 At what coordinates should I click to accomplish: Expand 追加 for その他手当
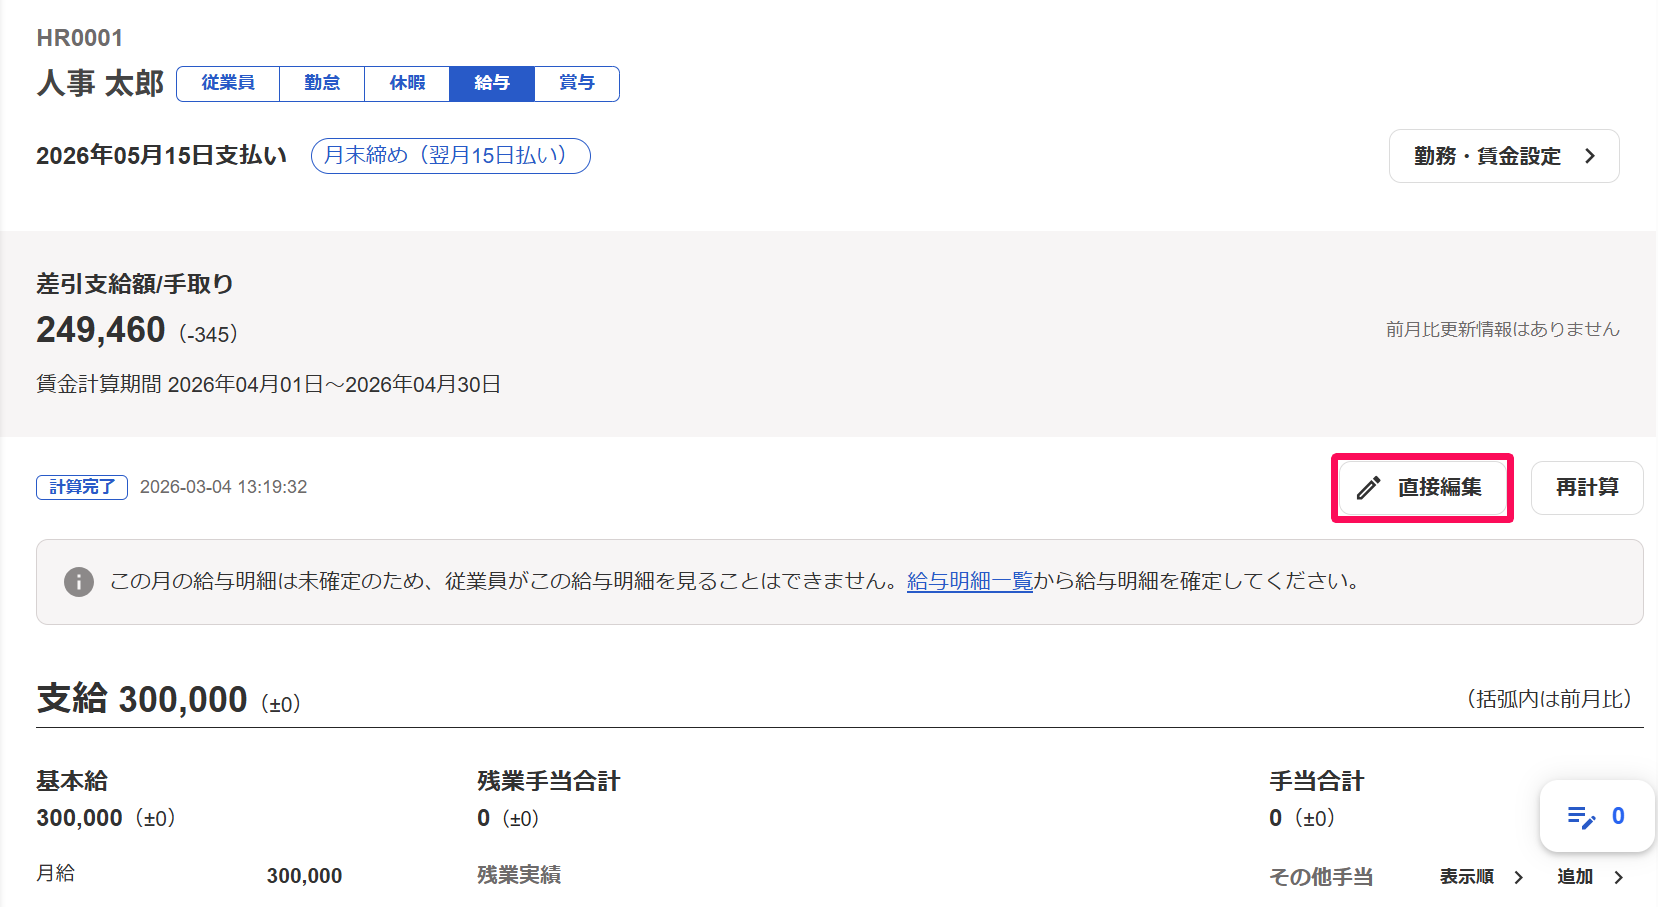coord(1590,877)
